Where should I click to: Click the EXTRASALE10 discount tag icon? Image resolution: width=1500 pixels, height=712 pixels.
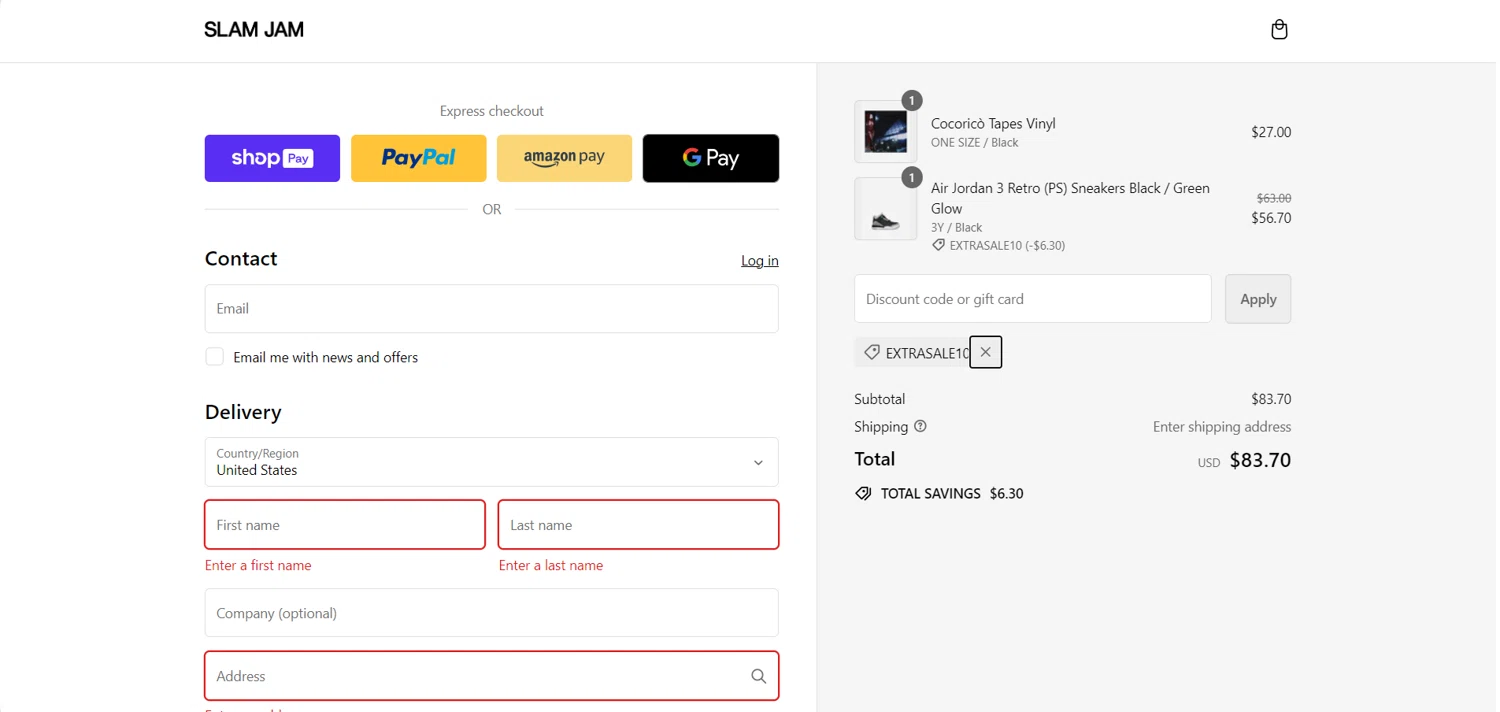point(872,352)
